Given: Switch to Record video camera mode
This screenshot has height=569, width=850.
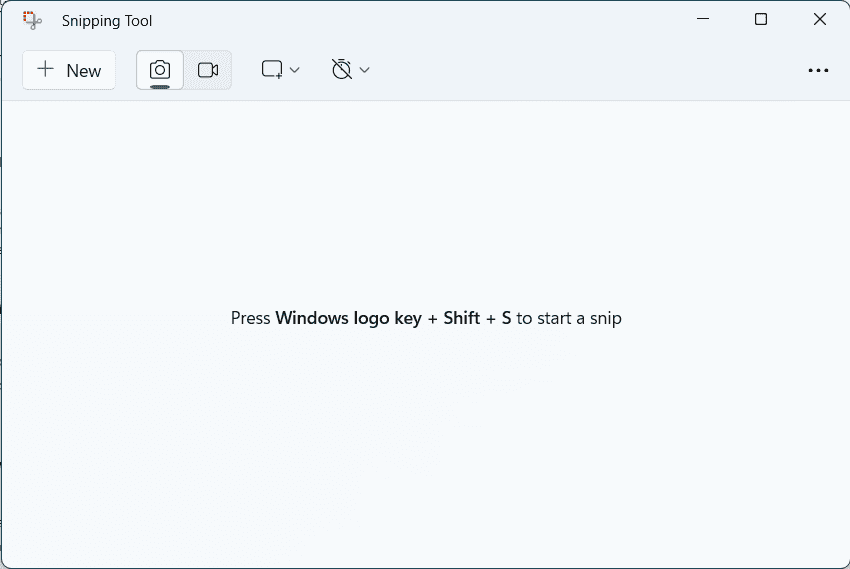Looking at the screenshot, I should [x=208, y=70].
